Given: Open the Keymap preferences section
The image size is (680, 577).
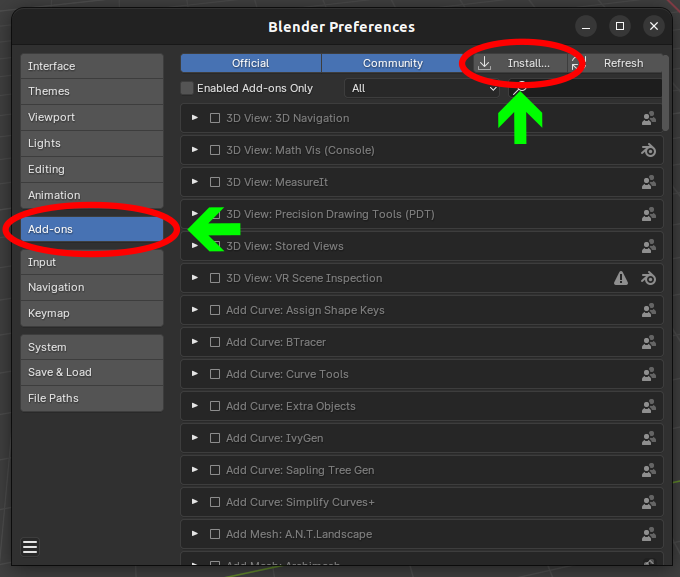Looking at the screenshot, I should (92, 313).
